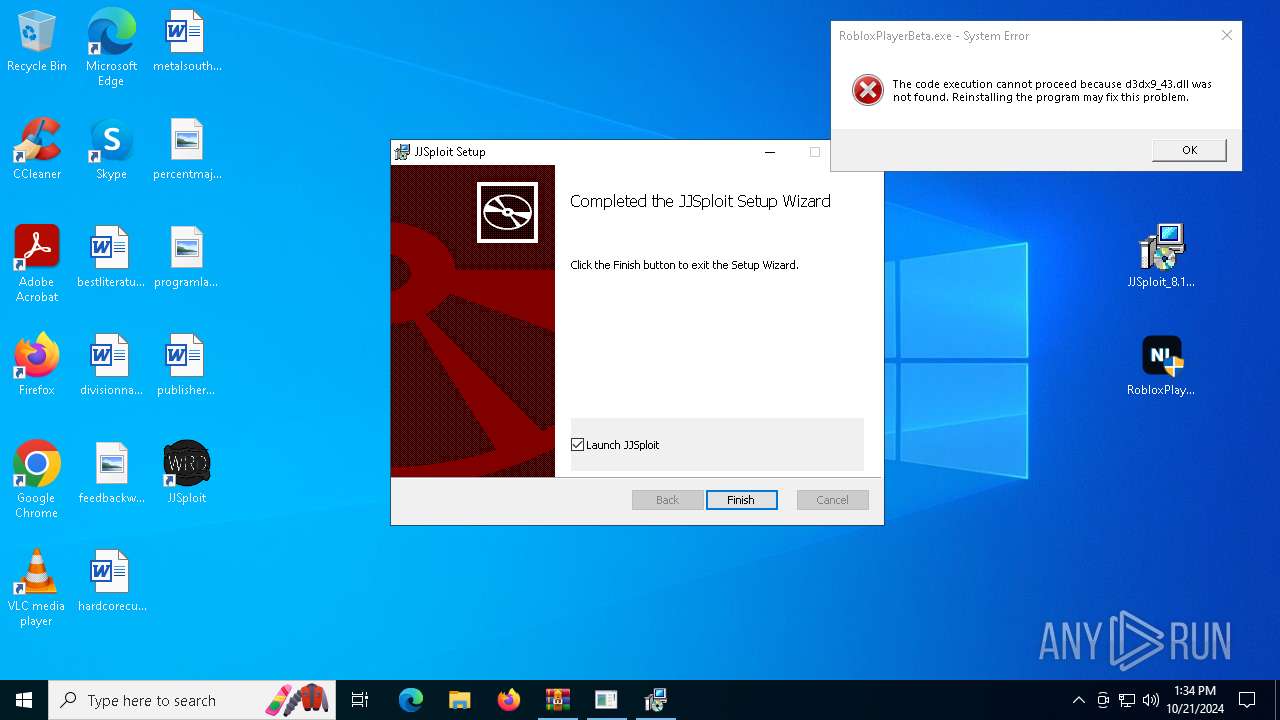The height and width of the screenshot is (720, 1280).
Task: Open the Adobe Acrobat desktop shortcut
Action: click(x=37, y=264)
